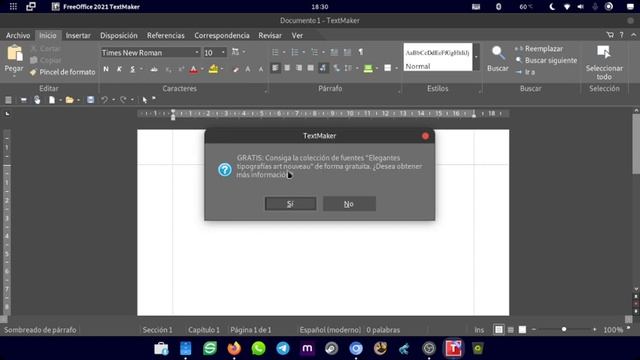640x360 pixels.
Task: Click Reemplazar in the Buscar group
Action: [539, 49]
